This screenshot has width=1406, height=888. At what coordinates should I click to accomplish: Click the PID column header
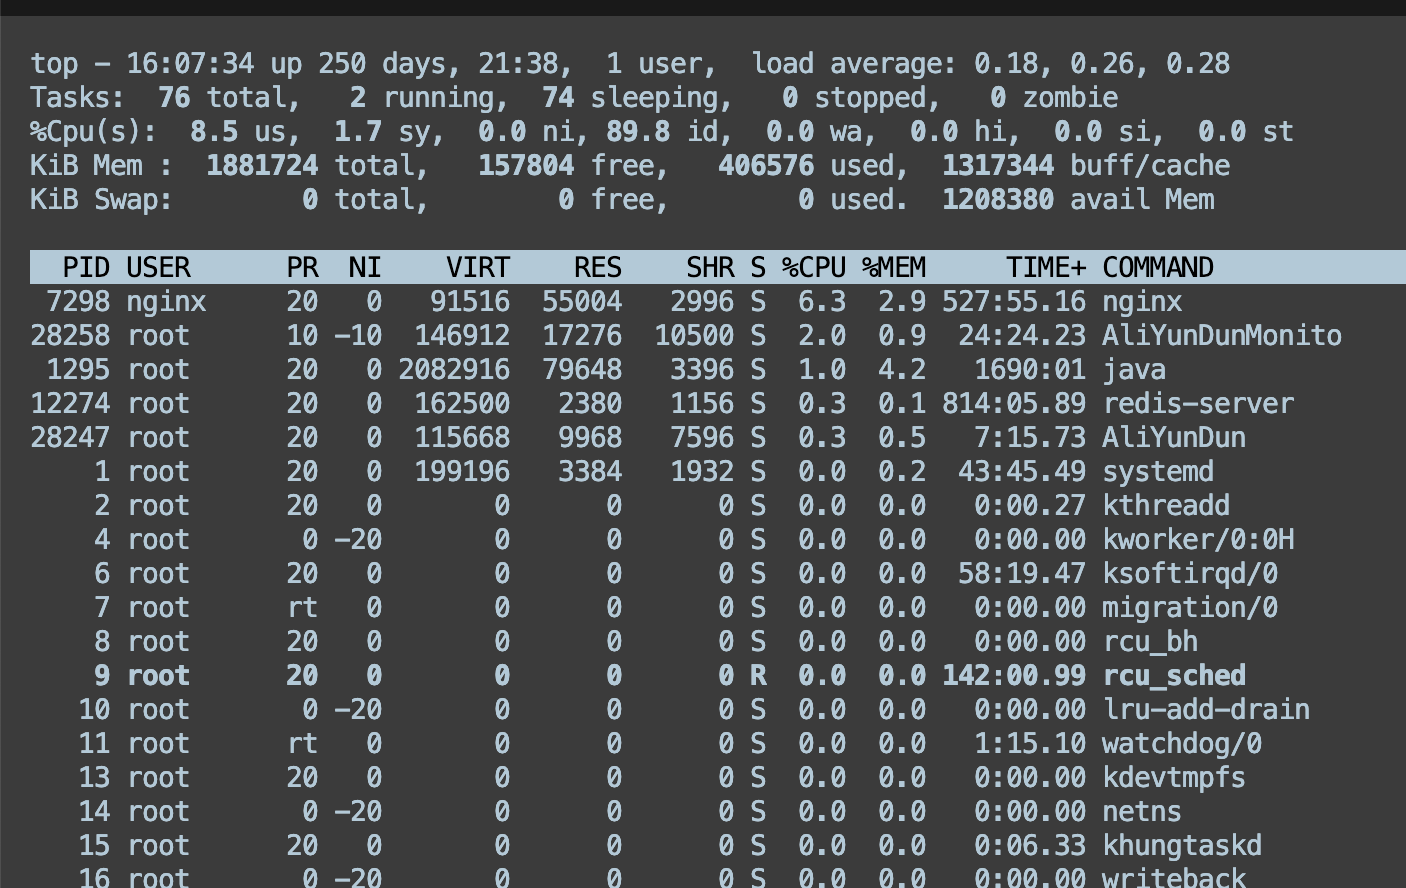pyautogui.click(x=86, y=268)
